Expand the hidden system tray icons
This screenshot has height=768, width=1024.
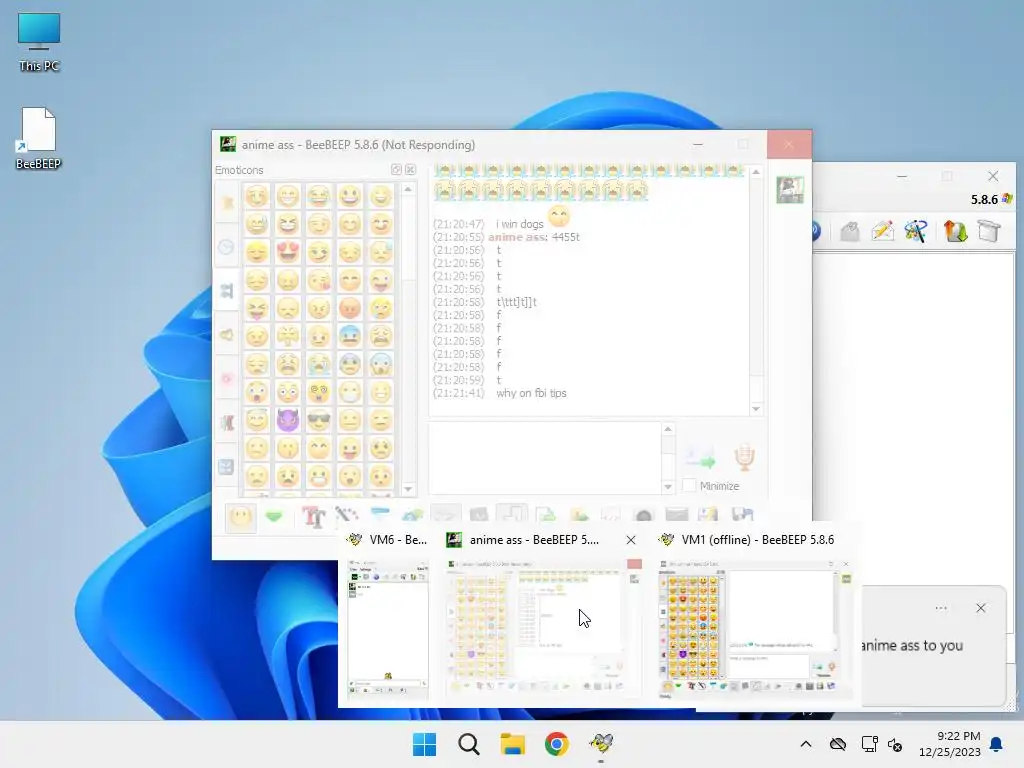click(x=806, y=744)
